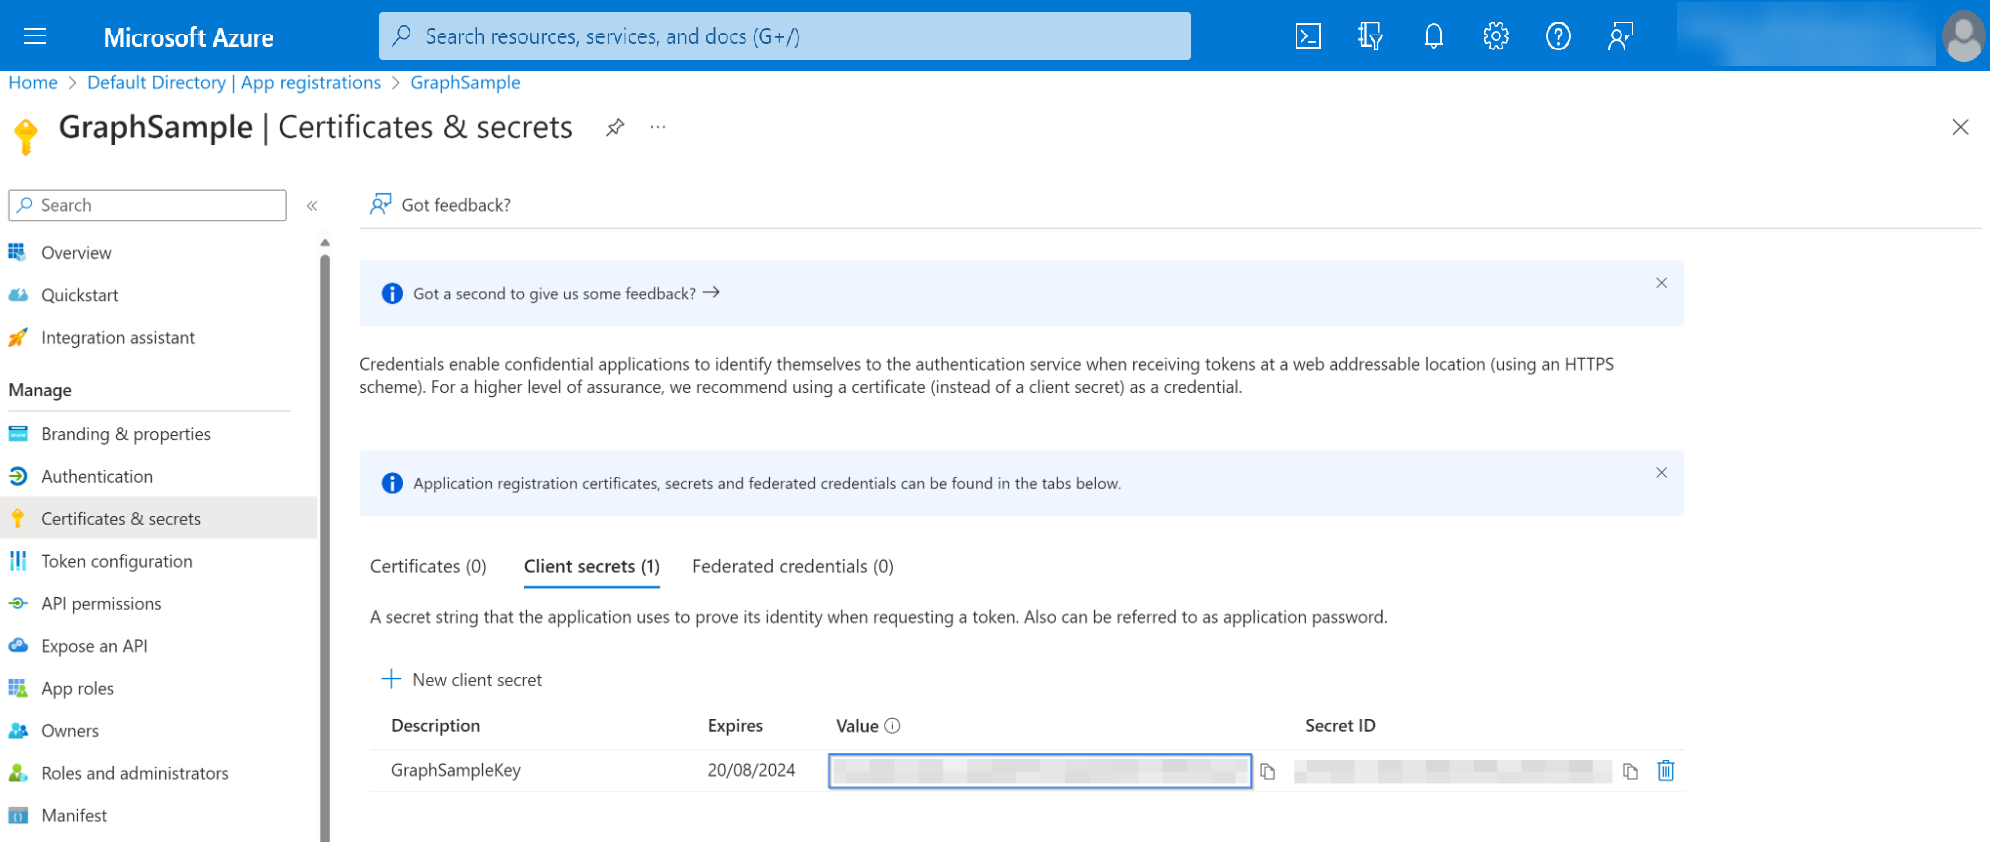Open portal settings gear icon
Screen dimensions: 1990x843
coord(1495,37)
